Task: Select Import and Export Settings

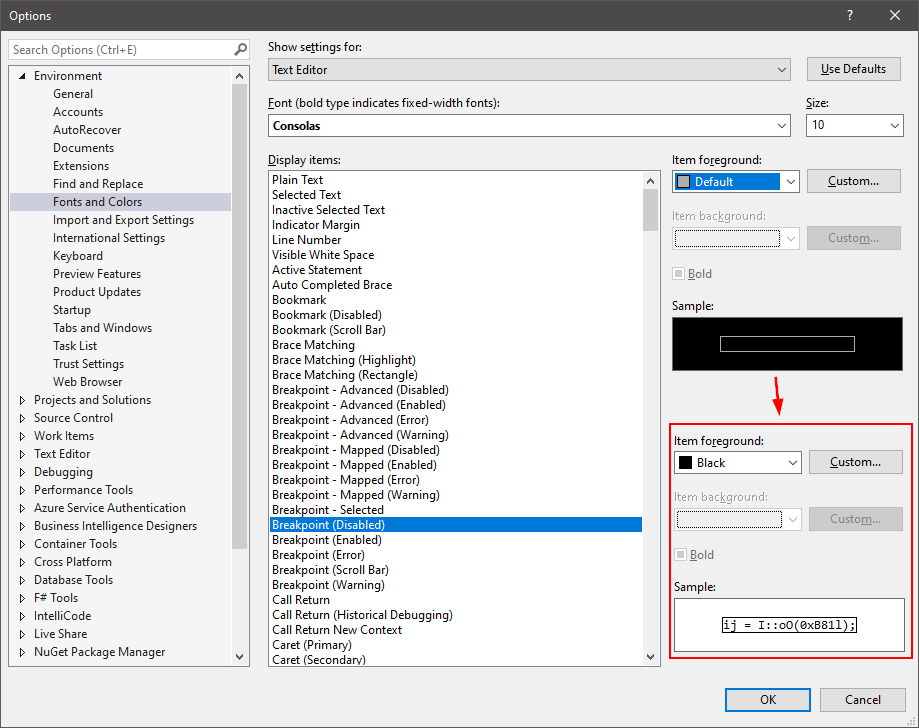Action: pyautogui.click(x=124, y=220)
